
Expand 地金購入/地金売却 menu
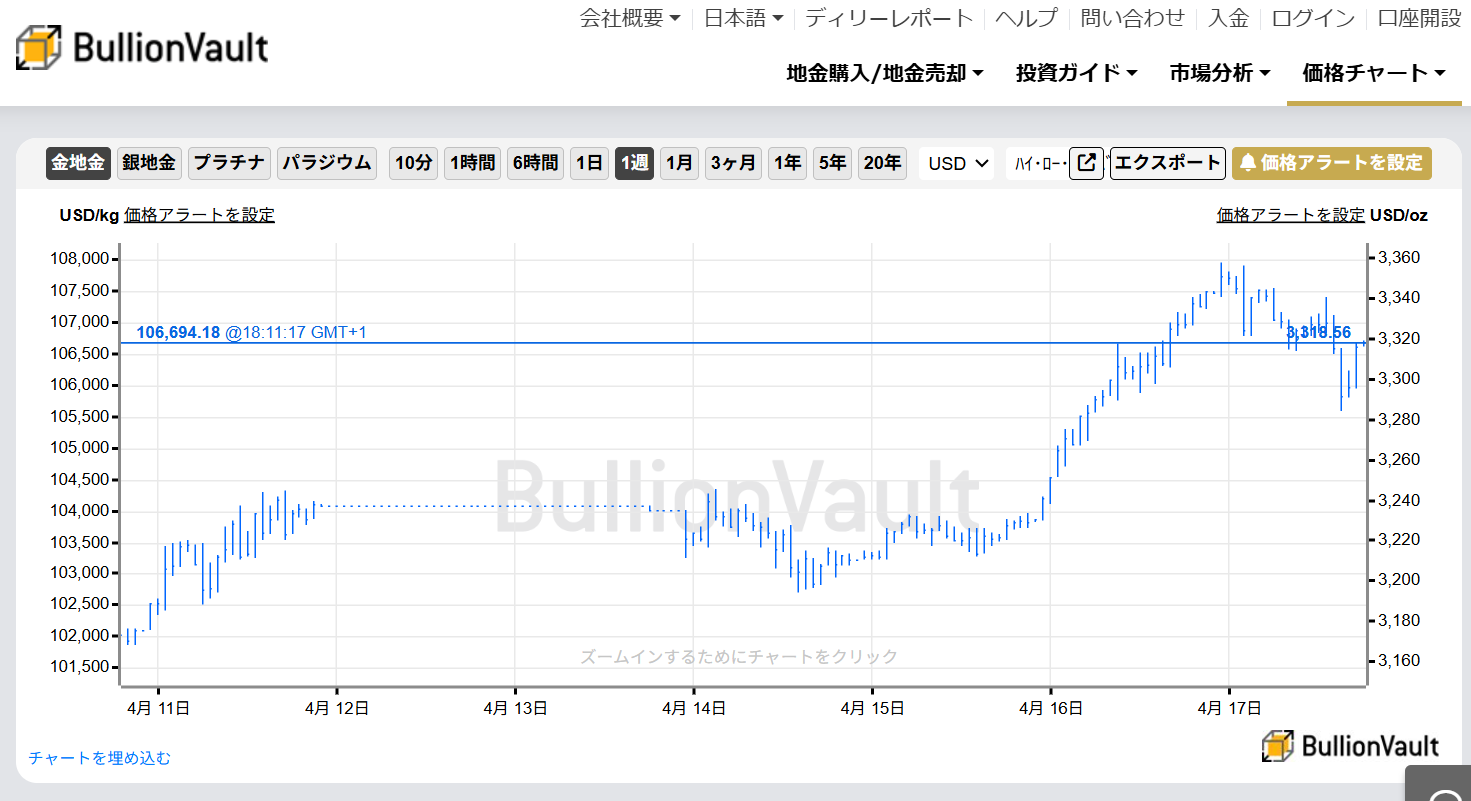(885, 73)
